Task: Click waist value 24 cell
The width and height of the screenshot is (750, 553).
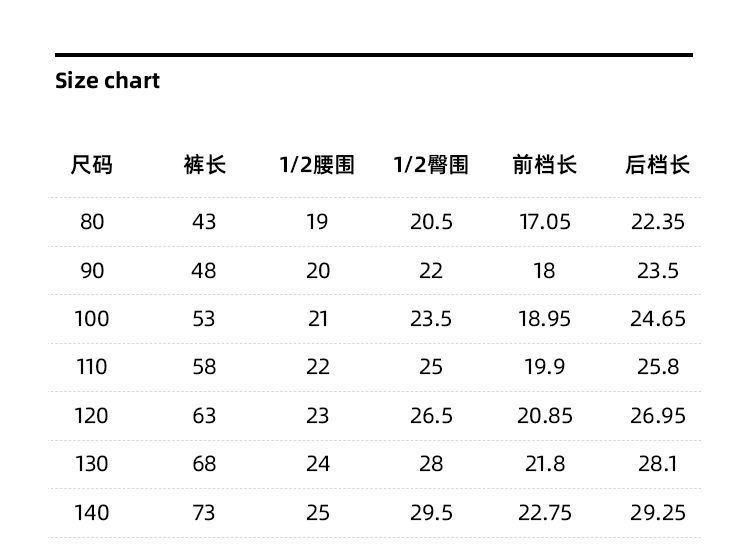Action: pyautogui.click(x=318, y=464)
